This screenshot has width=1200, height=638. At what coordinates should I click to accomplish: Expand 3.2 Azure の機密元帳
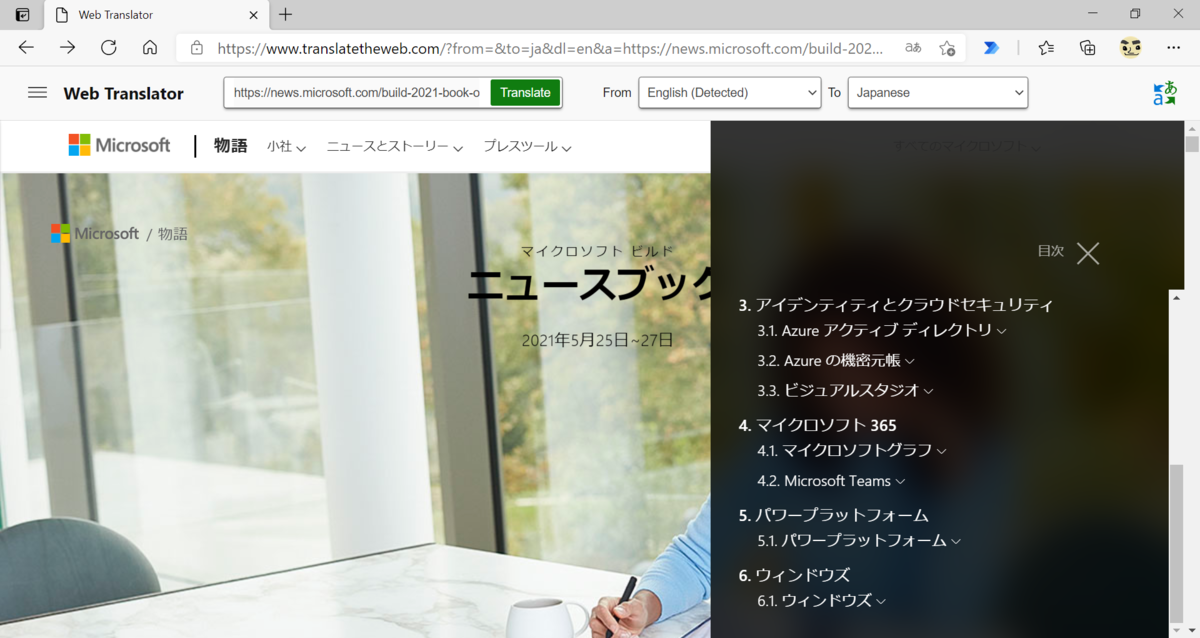(836, 360)
